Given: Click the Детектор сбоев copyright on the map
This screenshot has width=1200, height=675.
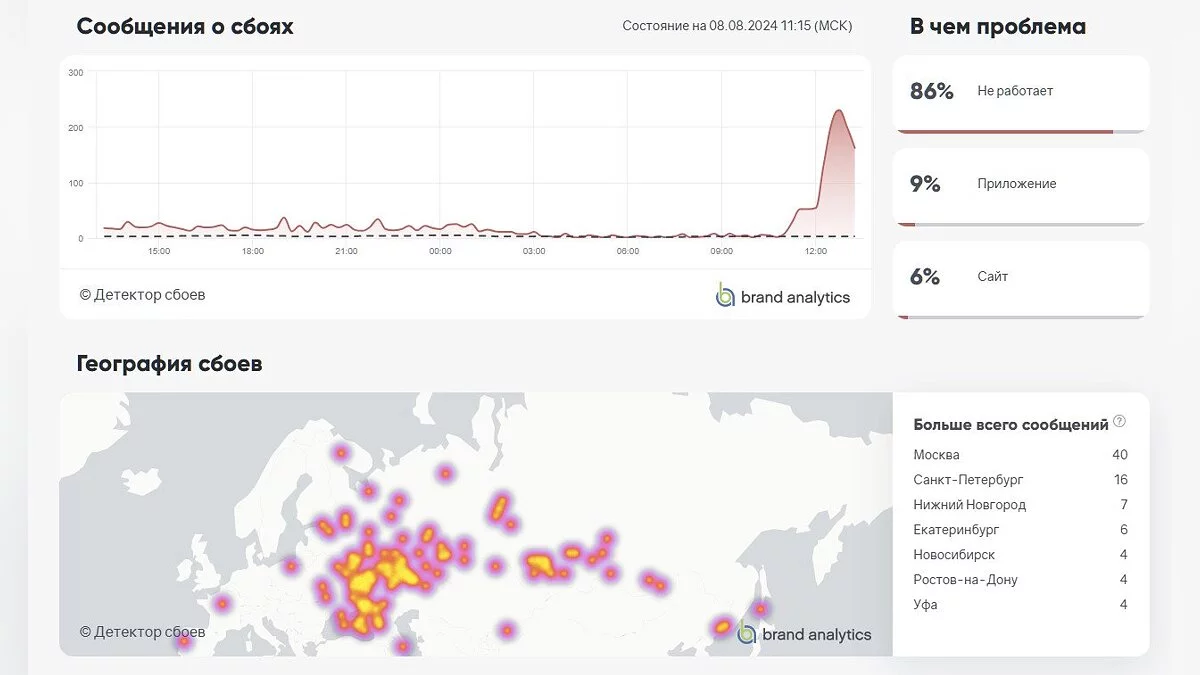Looking at the screenshot, I should [x=142, y=632].
